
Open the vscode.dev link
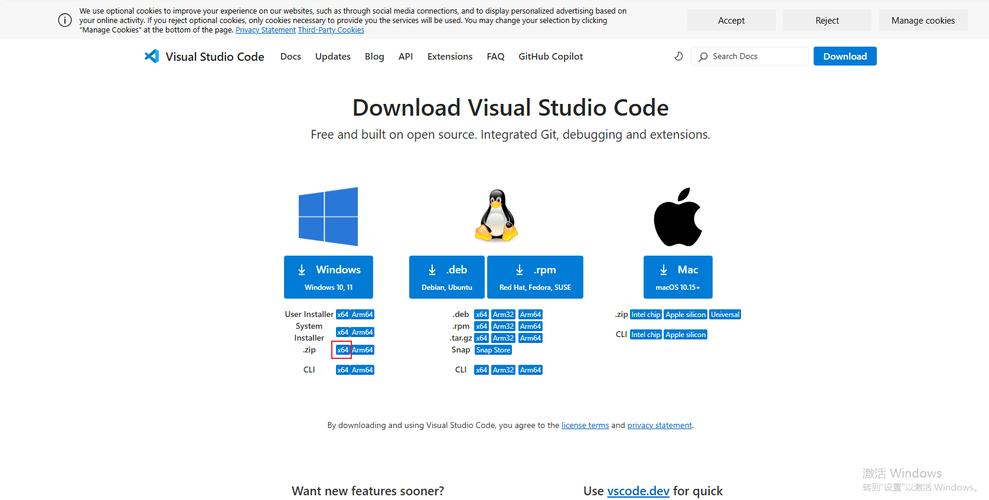[638, 491]
